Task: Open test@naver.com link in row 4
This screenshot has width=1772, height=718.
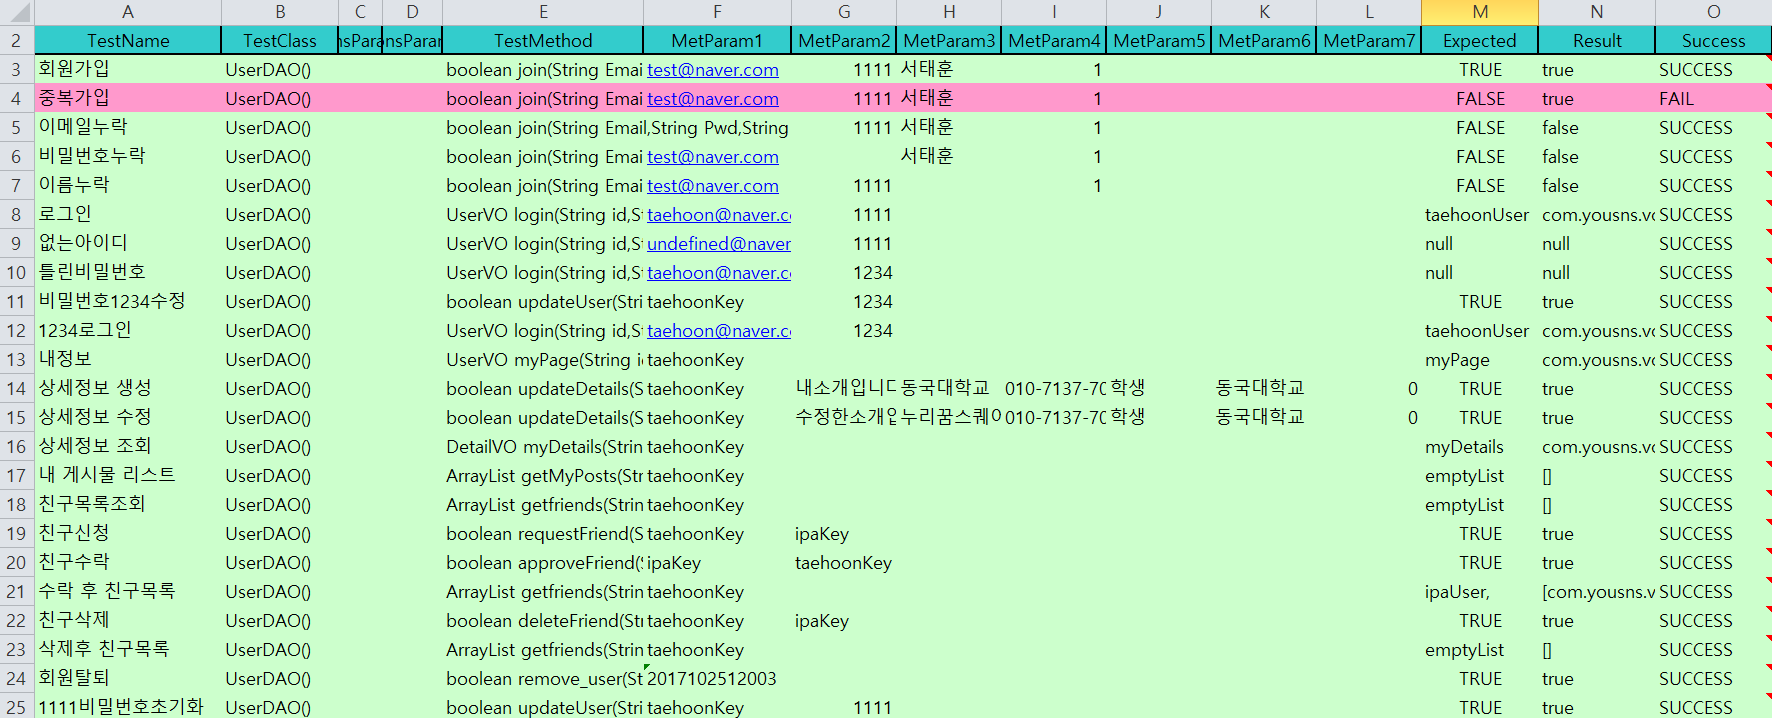Action: pyautogui.click(x=713, y=99)
